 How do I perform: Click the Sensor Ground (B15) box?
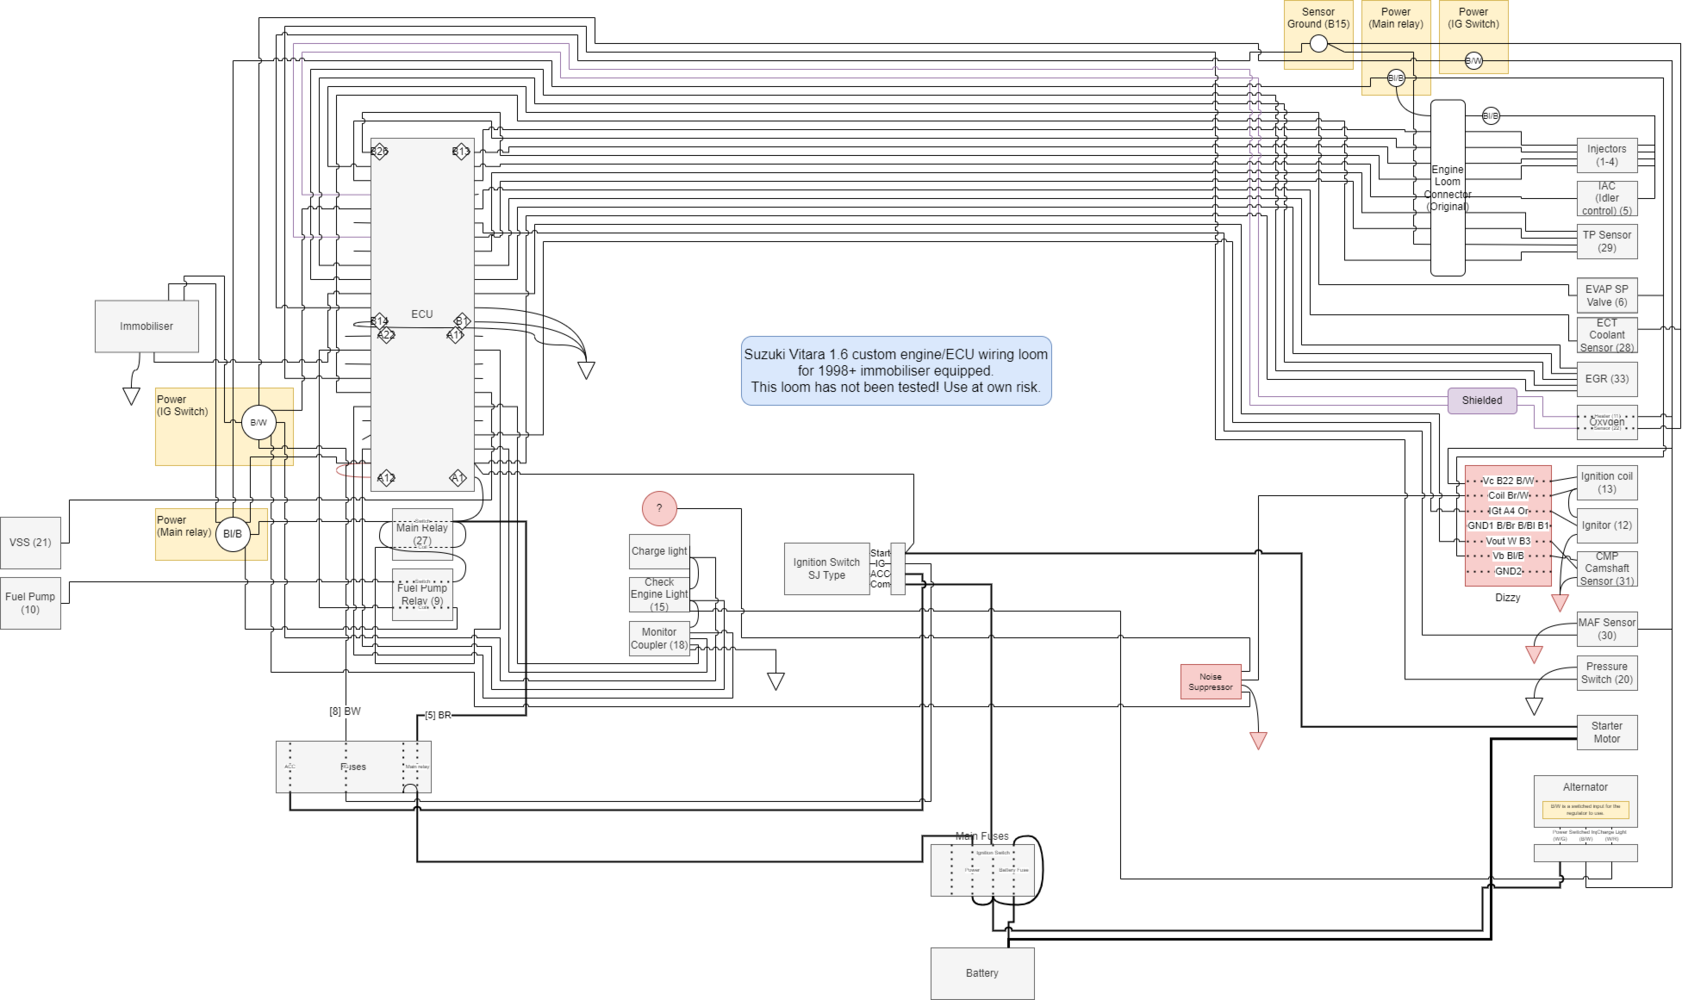pos(1318,35)
